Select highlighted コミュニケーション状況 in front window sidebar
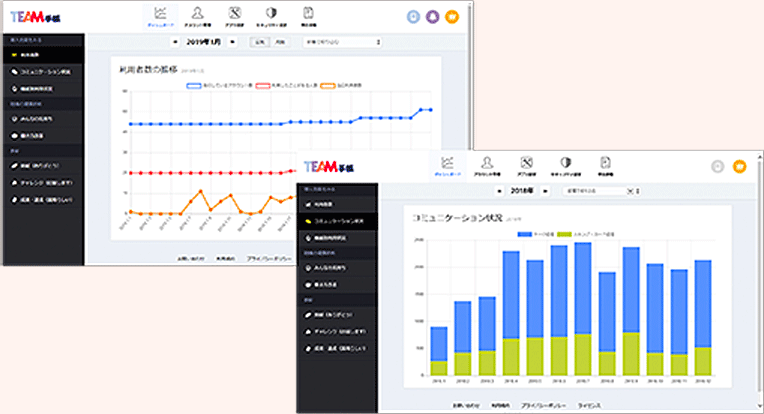This screenshot has height=414, width=764. pos(337,221)
